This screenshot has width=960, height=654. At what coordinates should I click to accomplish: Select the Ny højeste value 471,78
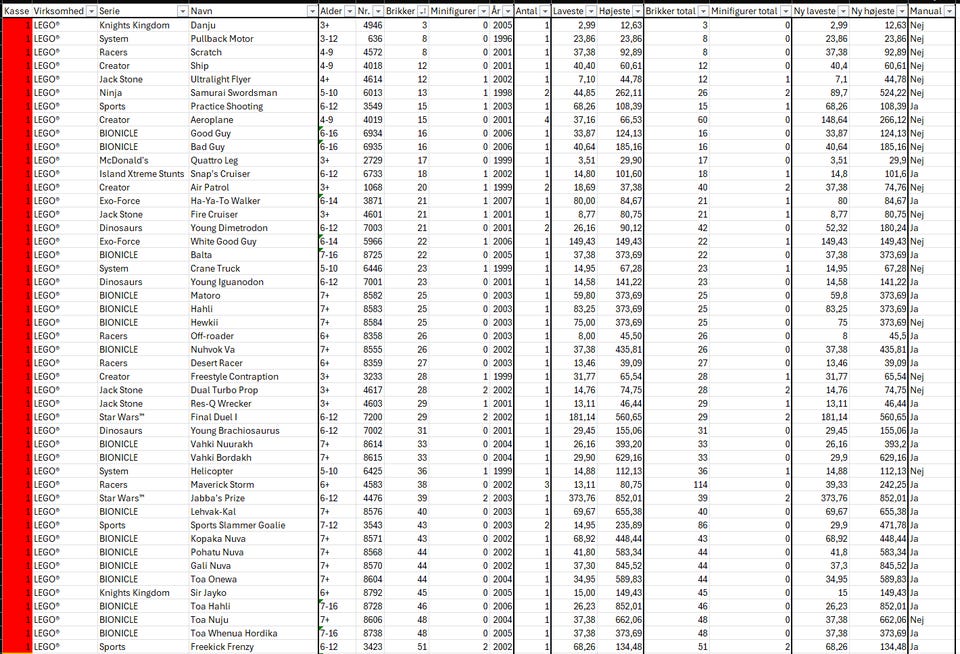point(878,525)
